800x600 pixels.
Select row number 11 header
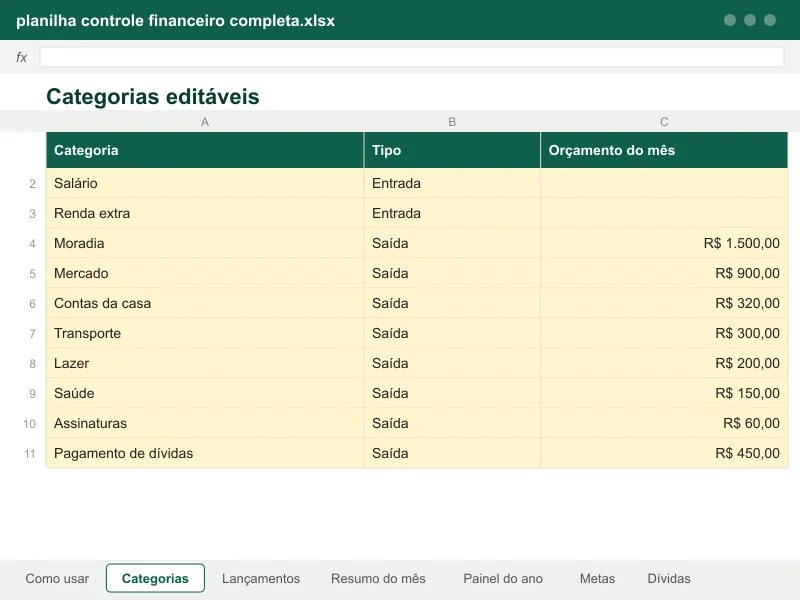(30, 454)
